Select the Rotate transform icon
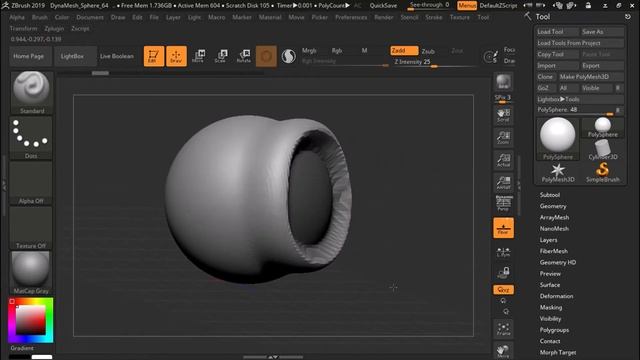Viewport: 640px width, 360px height. point(244,56)
